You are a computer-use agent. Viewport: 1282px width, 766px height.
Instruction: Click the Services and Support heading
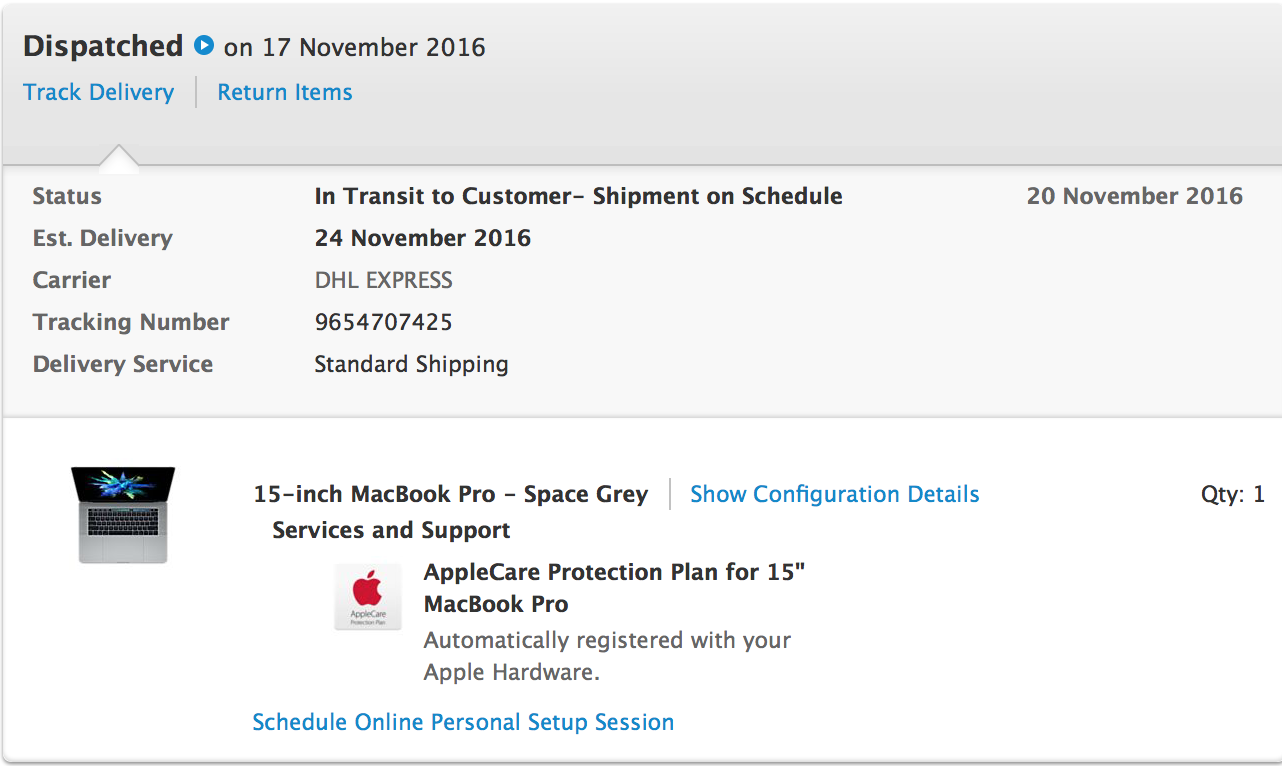pos(391,530)
